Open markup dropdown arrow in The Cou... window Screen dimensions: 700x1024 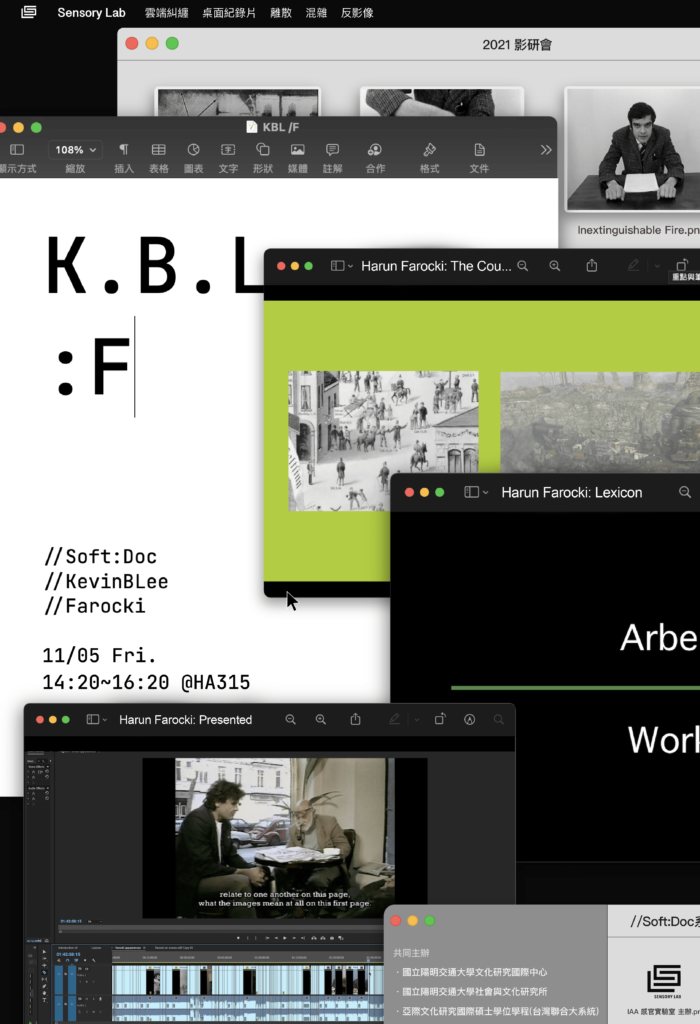[x=657, y=266]
